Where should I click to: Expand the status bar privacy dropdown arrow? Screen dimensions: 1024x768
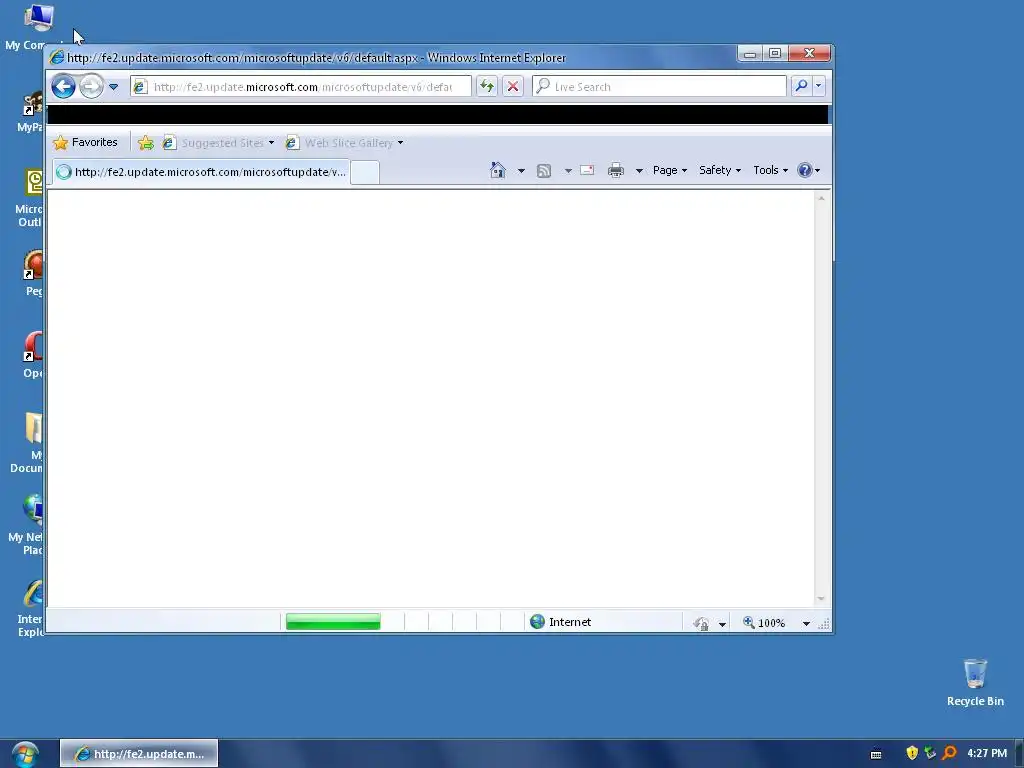point(722,624)
